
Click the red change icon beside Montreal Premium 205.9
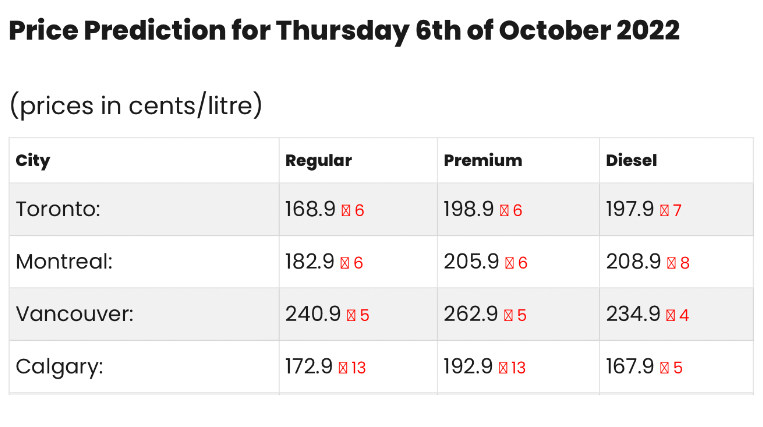[x=509, y=263]
